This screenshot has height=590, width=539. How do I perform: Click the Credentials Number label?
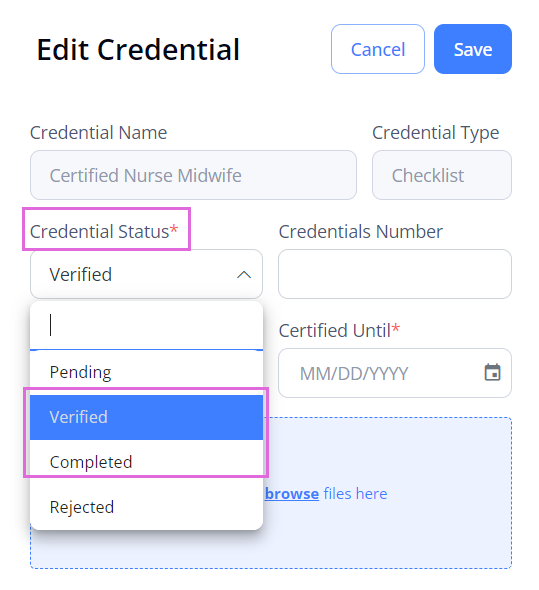click(361, 231)
